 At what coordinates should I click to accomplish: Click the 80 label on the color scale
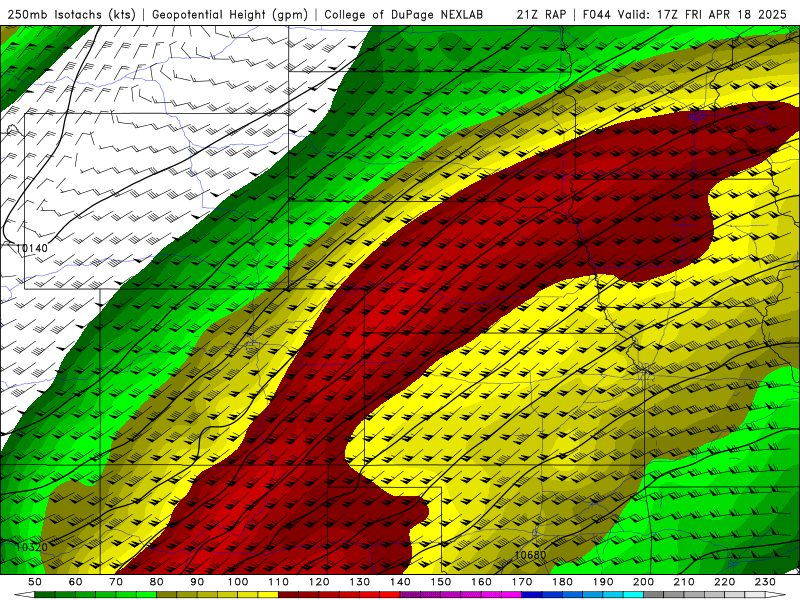pos(157,582)
